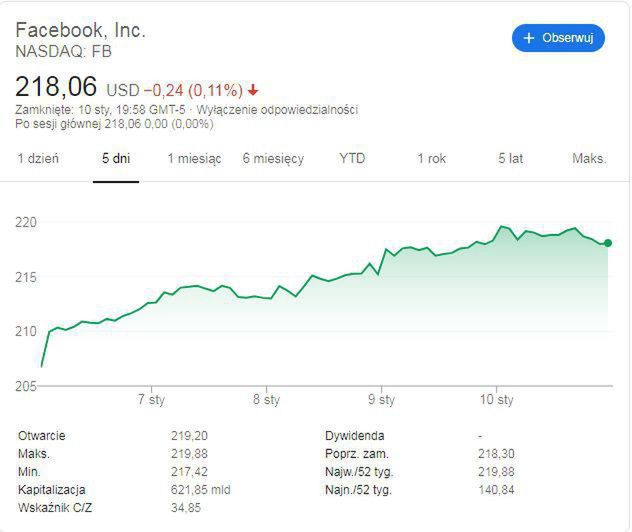Select the 1 dzień tab
This screenshot has height=532, width=632.
38,159
